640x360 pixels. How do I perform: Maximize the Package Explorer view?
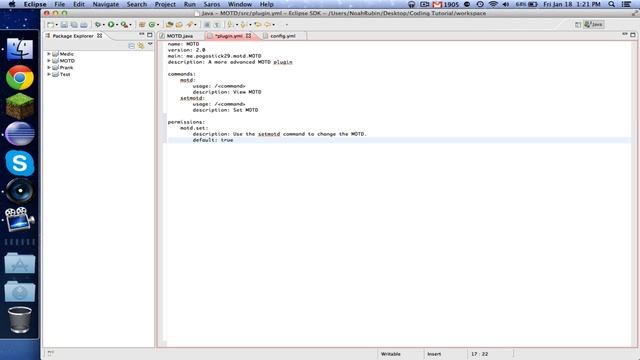(150, 35)
